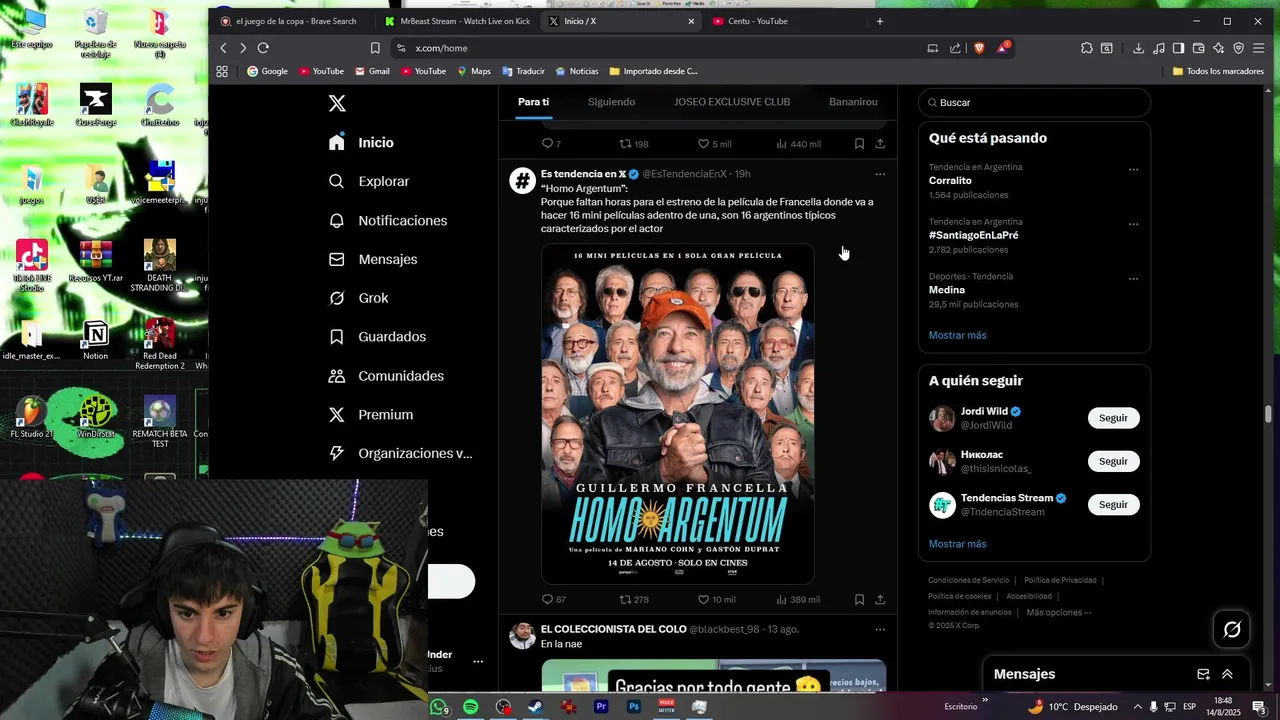Switch to MrBeast Stream Kick tab
Image resolution: width=1280 pixels, height=720 pixels.
coord(458,21)
